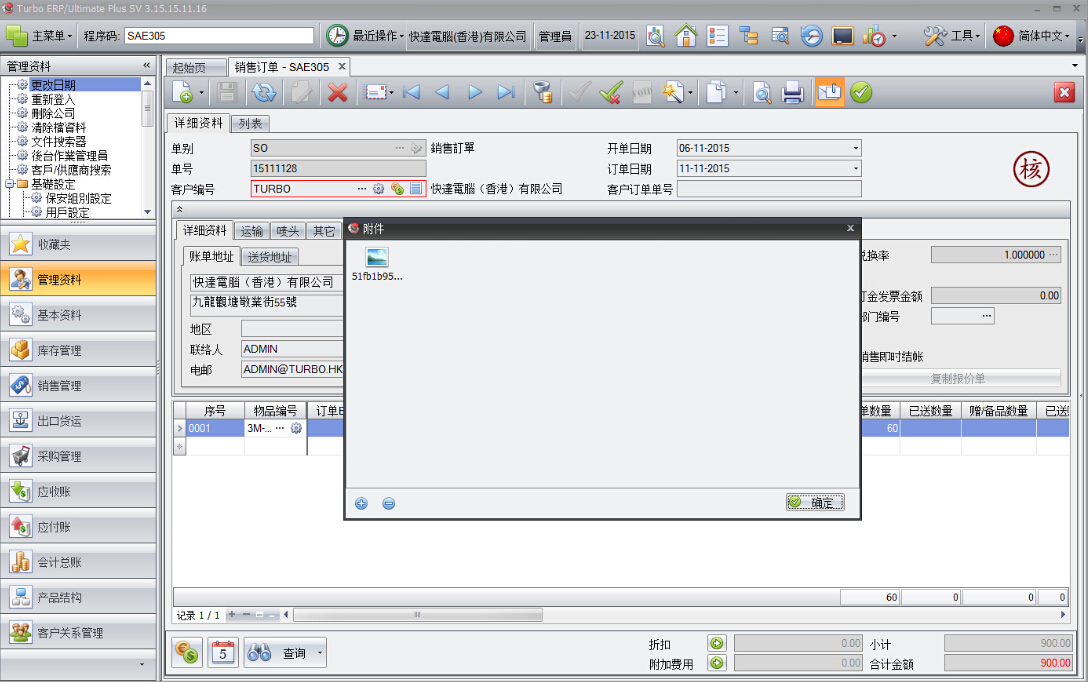Click the home icon in top toolbar
1088x682 pixels.
tap(686, 35)
